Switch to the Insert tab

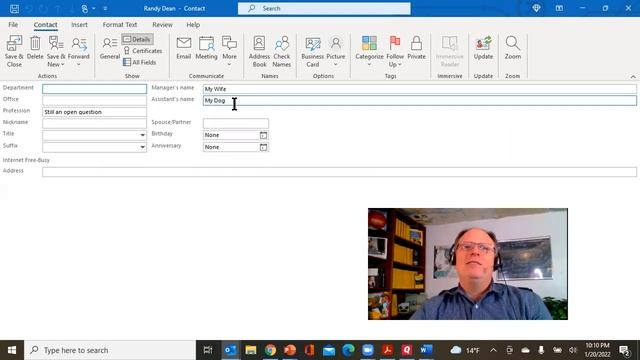point(79,24)
